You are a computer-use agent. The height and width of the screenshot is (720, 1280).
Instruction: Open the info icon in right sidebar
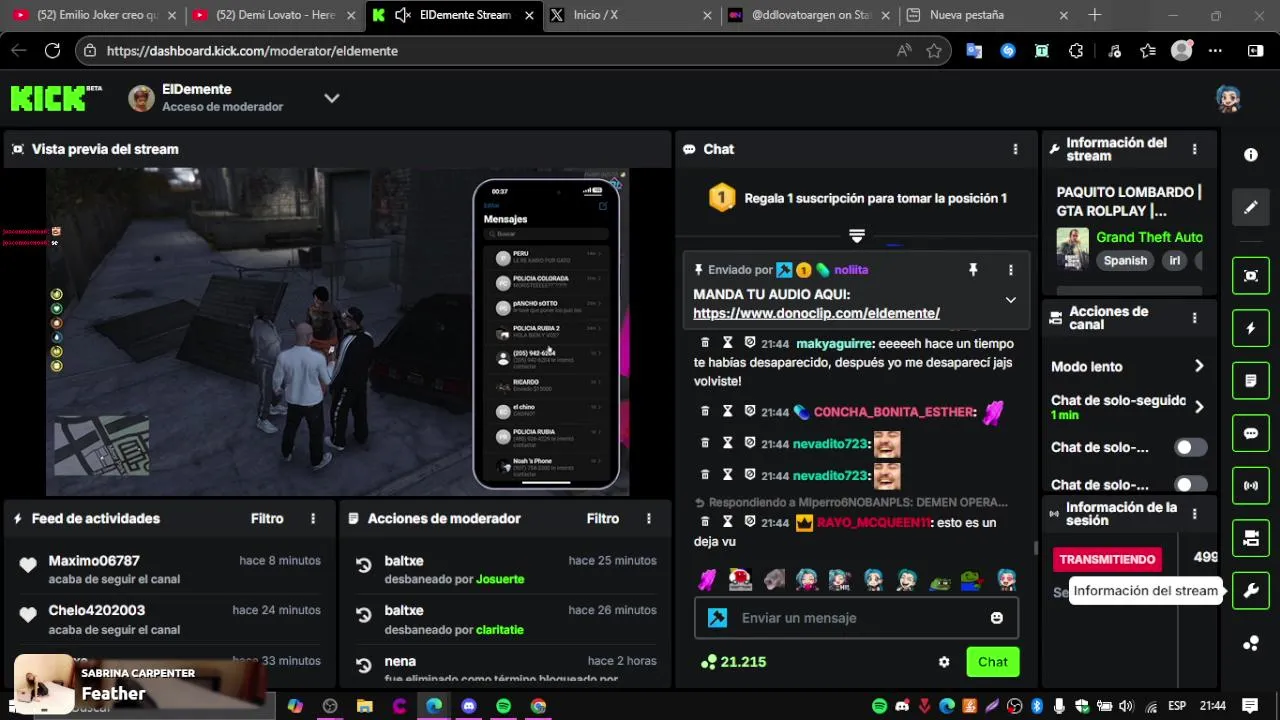pyautogui.click(x=1251, y=155)
